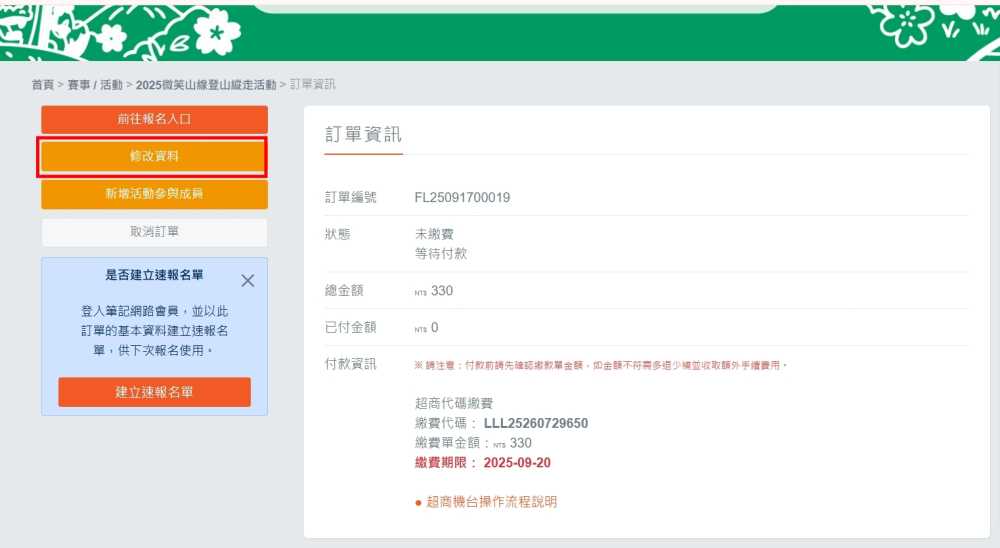Click the 已付金額 value of 0
This screenshot has height=548, width=1000.
pos(434,328)
